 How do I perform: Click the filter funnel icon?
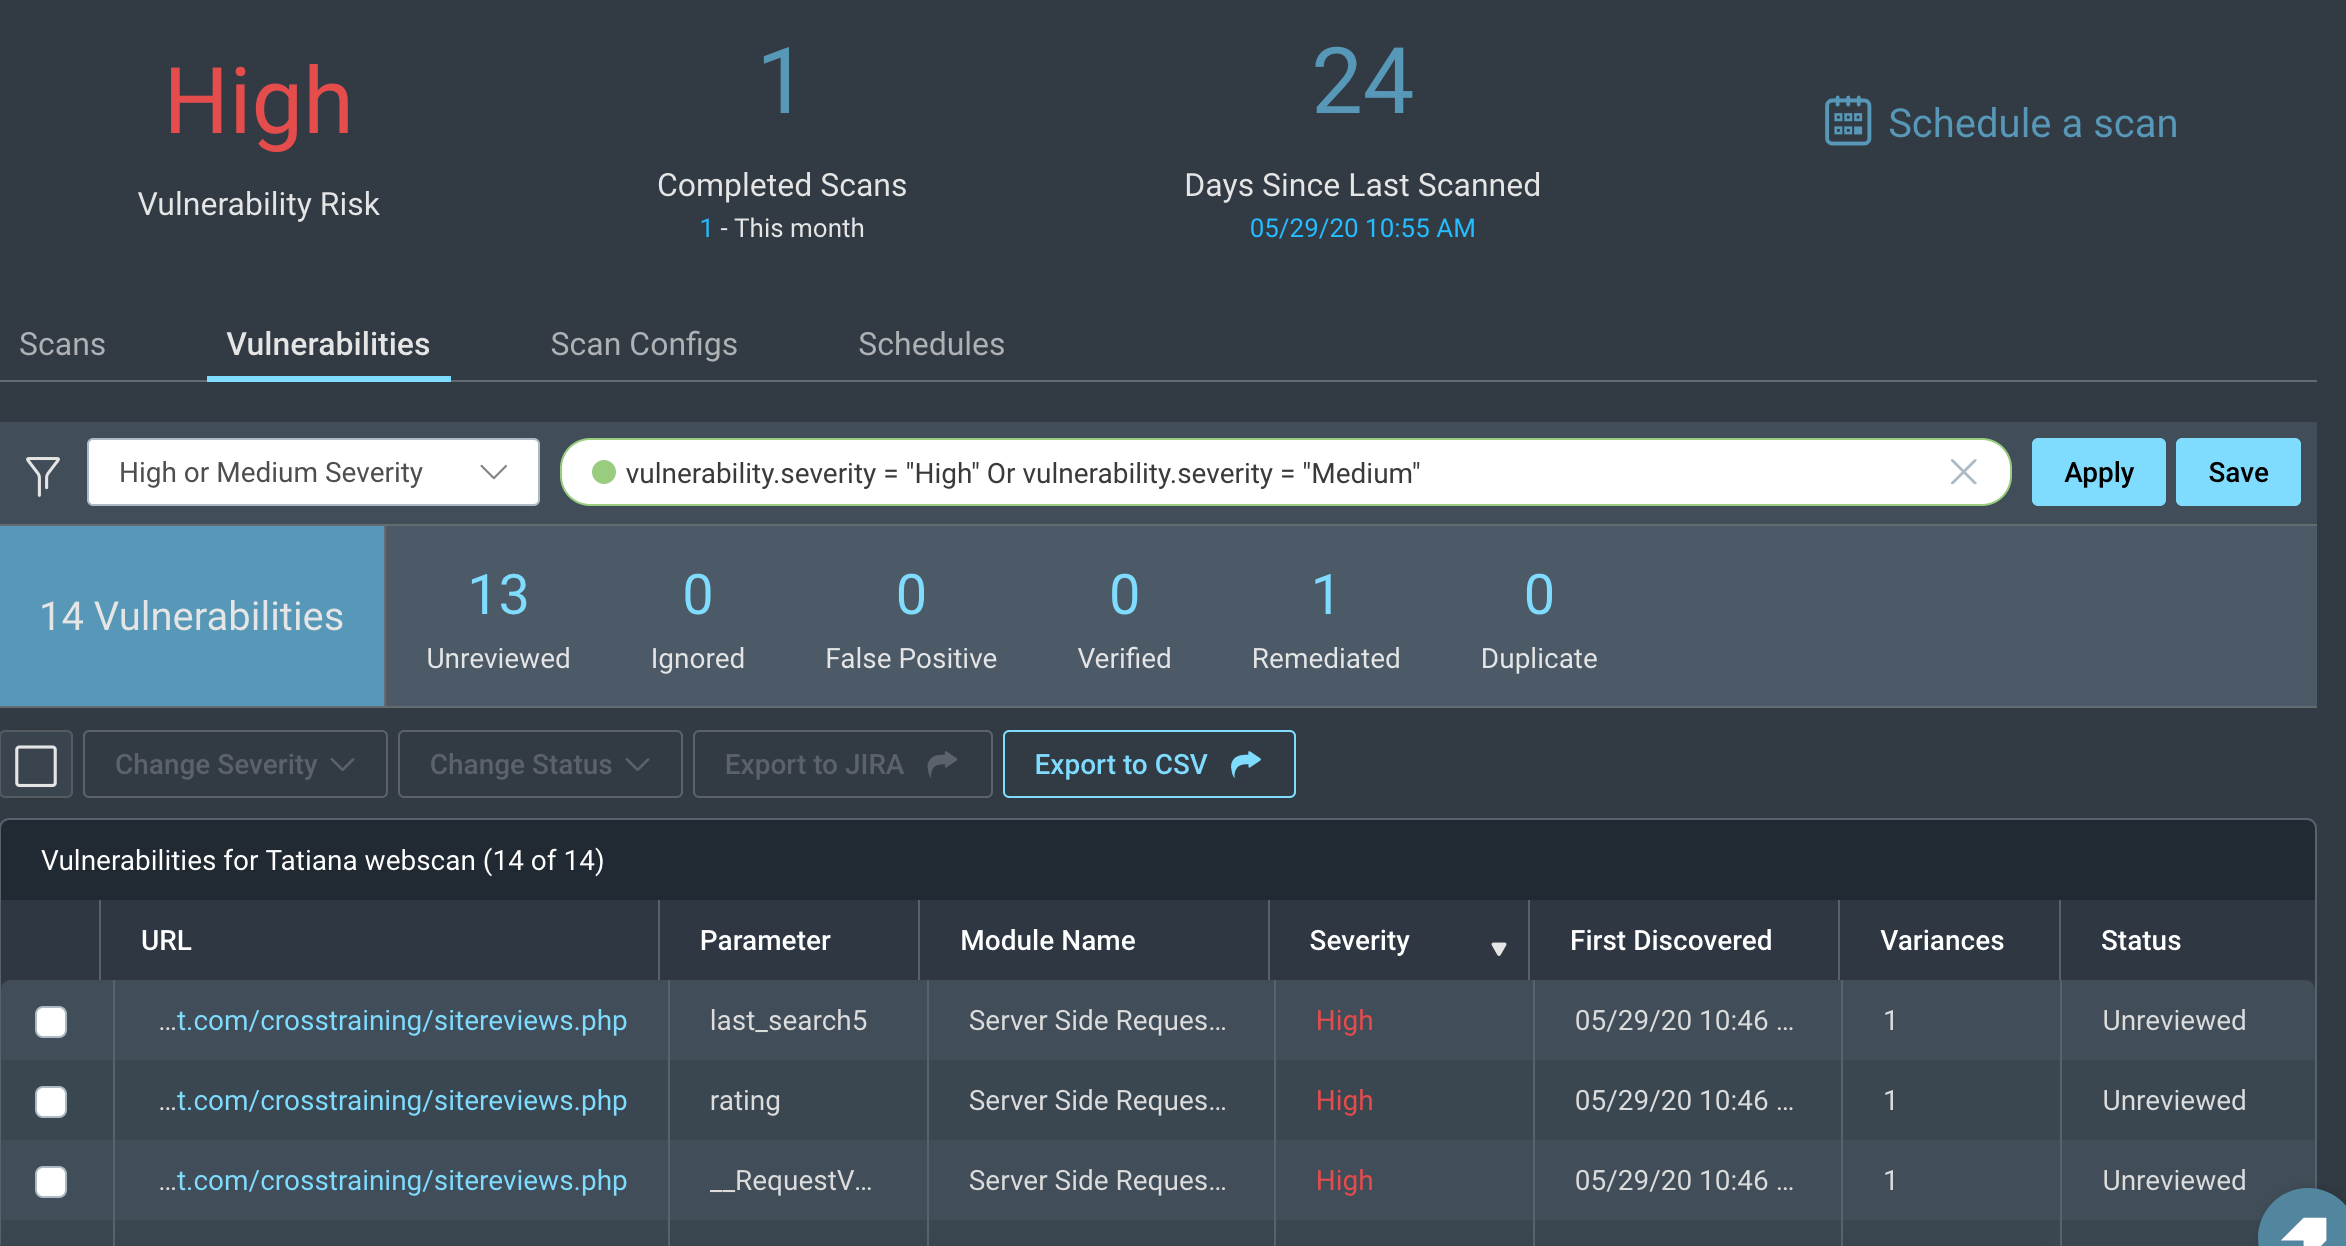(42, 474)
